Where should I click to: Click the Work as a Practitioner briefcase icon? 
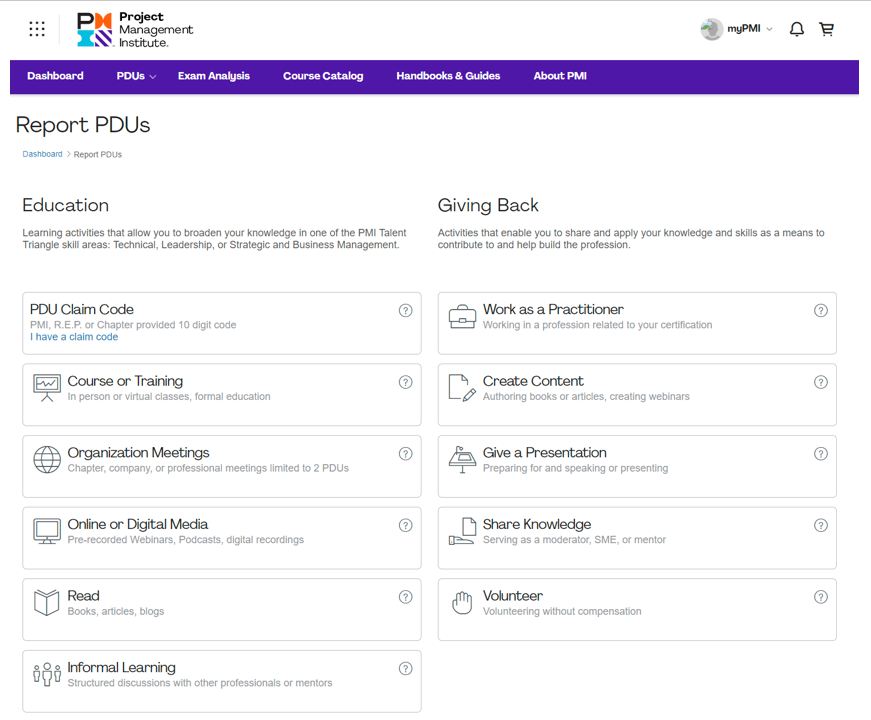click(462, 317)
